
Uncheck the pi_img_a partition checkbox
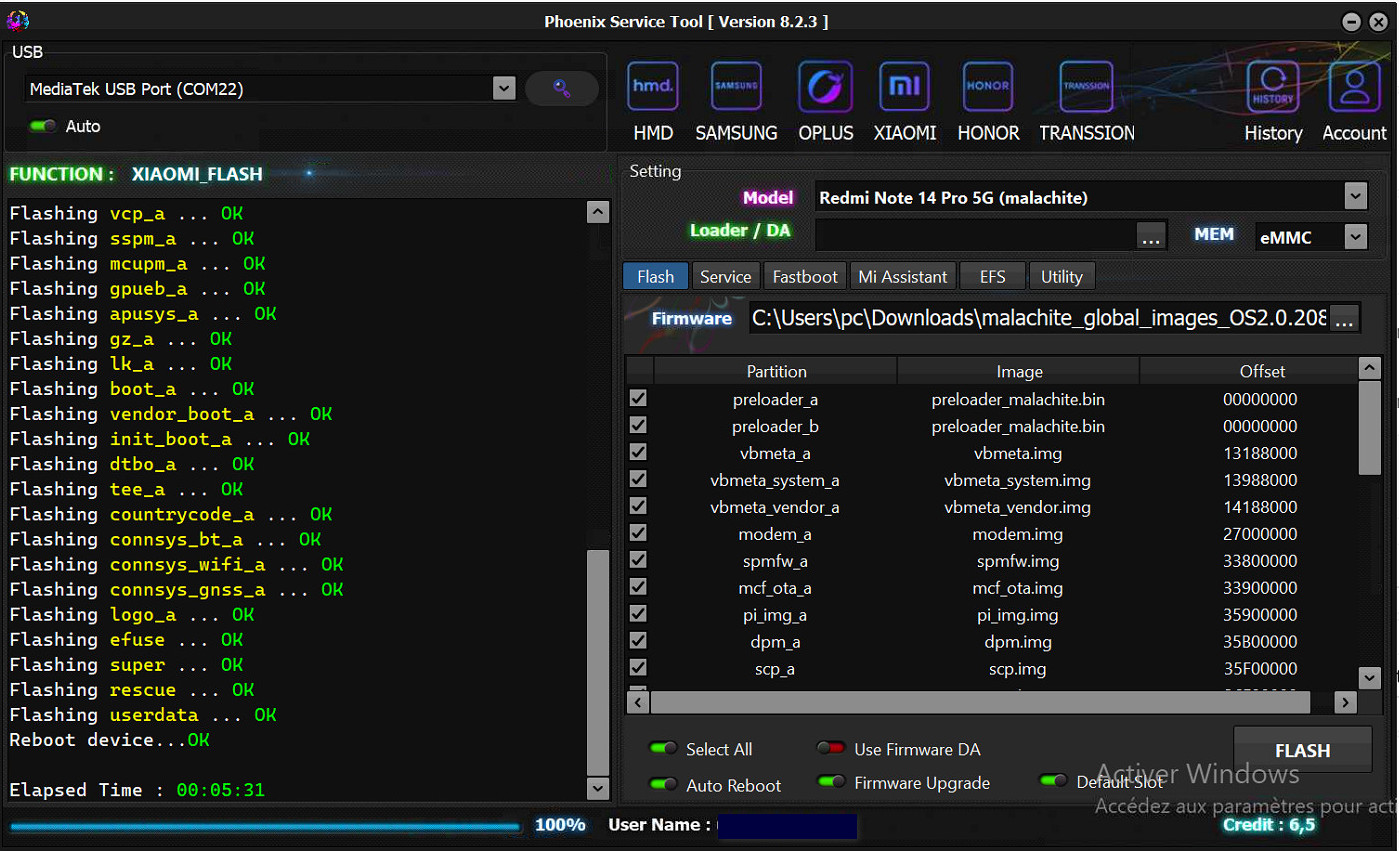pyautogui.click(x=638, y=614)
